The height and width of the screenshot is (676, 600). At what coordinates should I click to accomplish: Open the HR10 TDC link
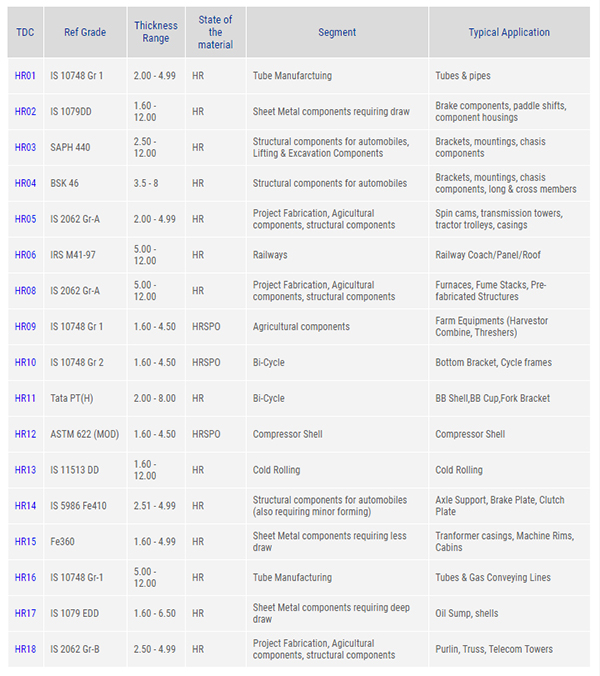(x=25, y=362)
